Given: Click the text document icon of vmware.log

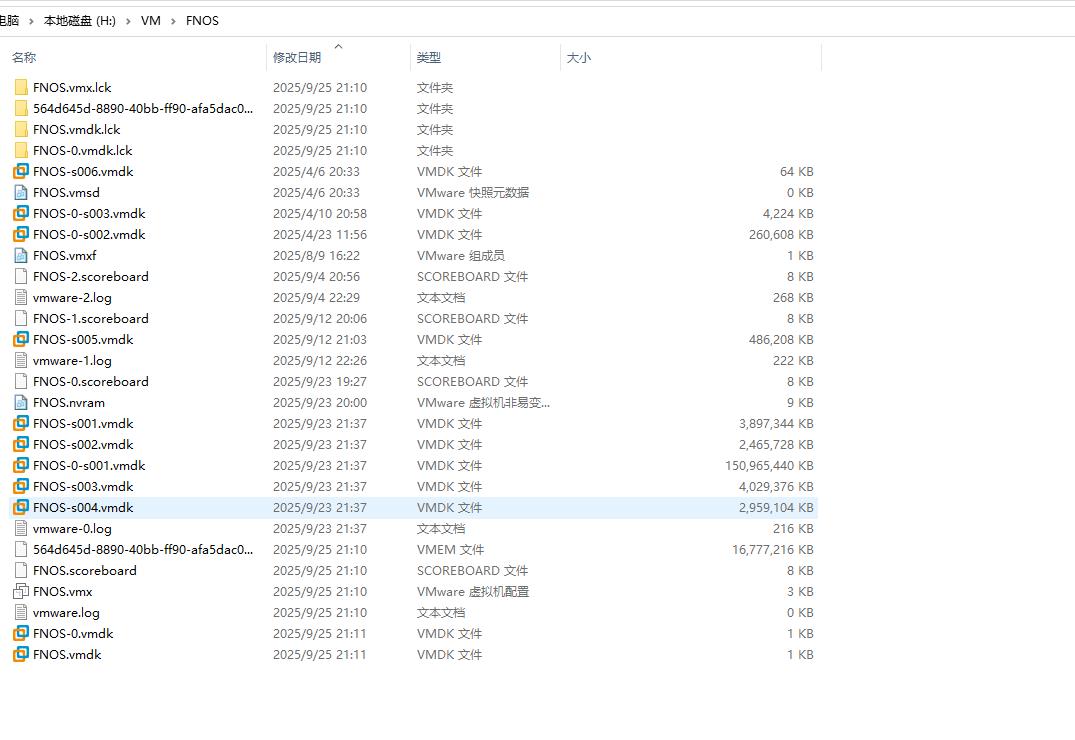Looking at the screenshot, I should (x=21, y=612).
